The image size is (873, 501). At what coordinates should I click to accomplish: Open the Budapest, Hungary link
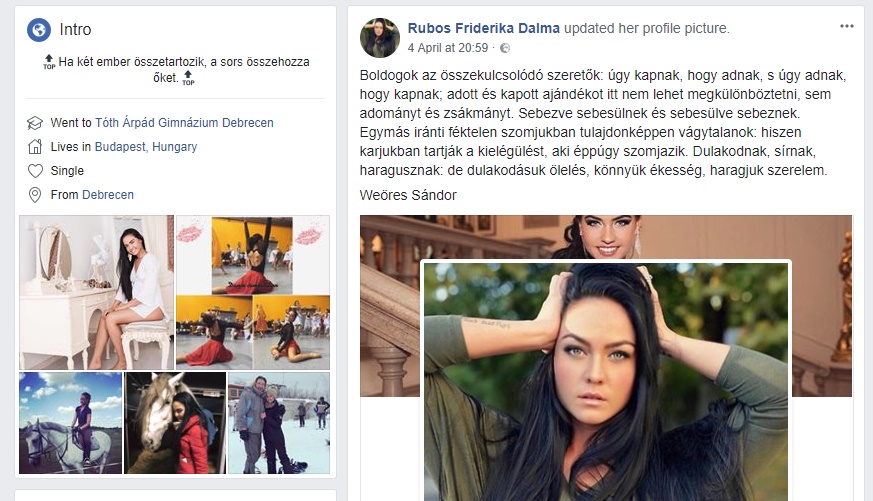146,146
